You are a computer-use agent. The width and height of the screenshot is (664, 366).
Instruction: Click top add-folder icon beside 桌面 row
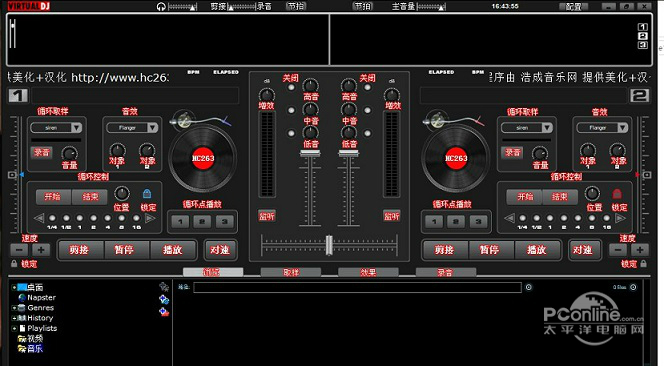click(164, 287)
